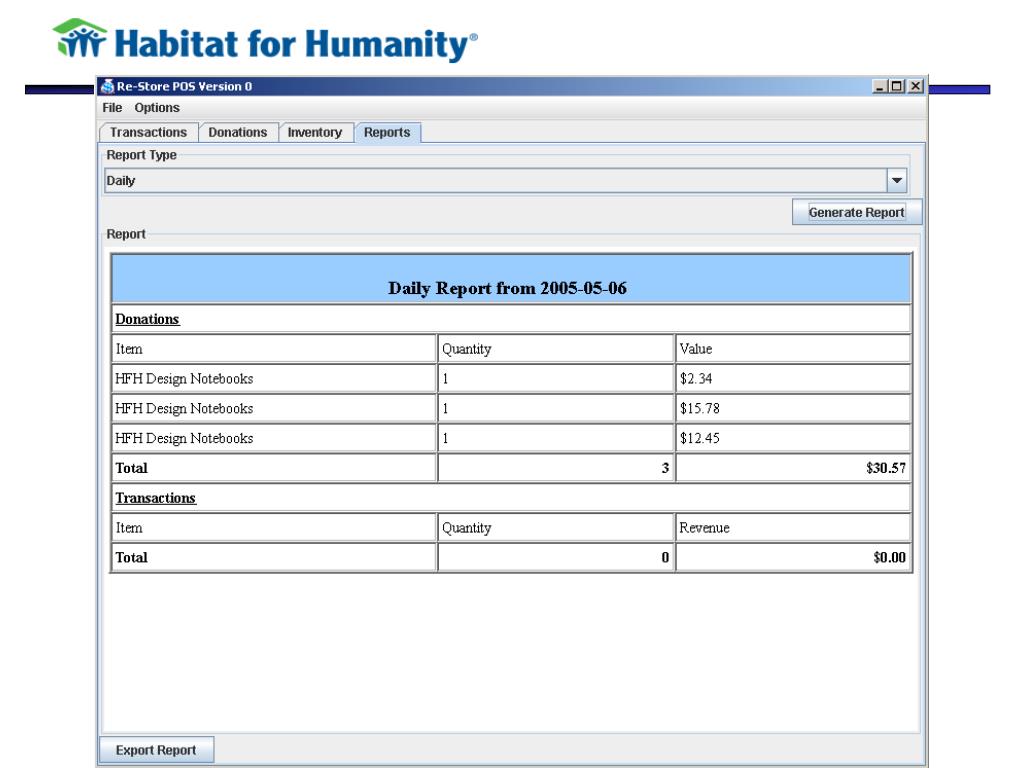
Task: Switch to the Transactions tab
Action: pos(148,133)
